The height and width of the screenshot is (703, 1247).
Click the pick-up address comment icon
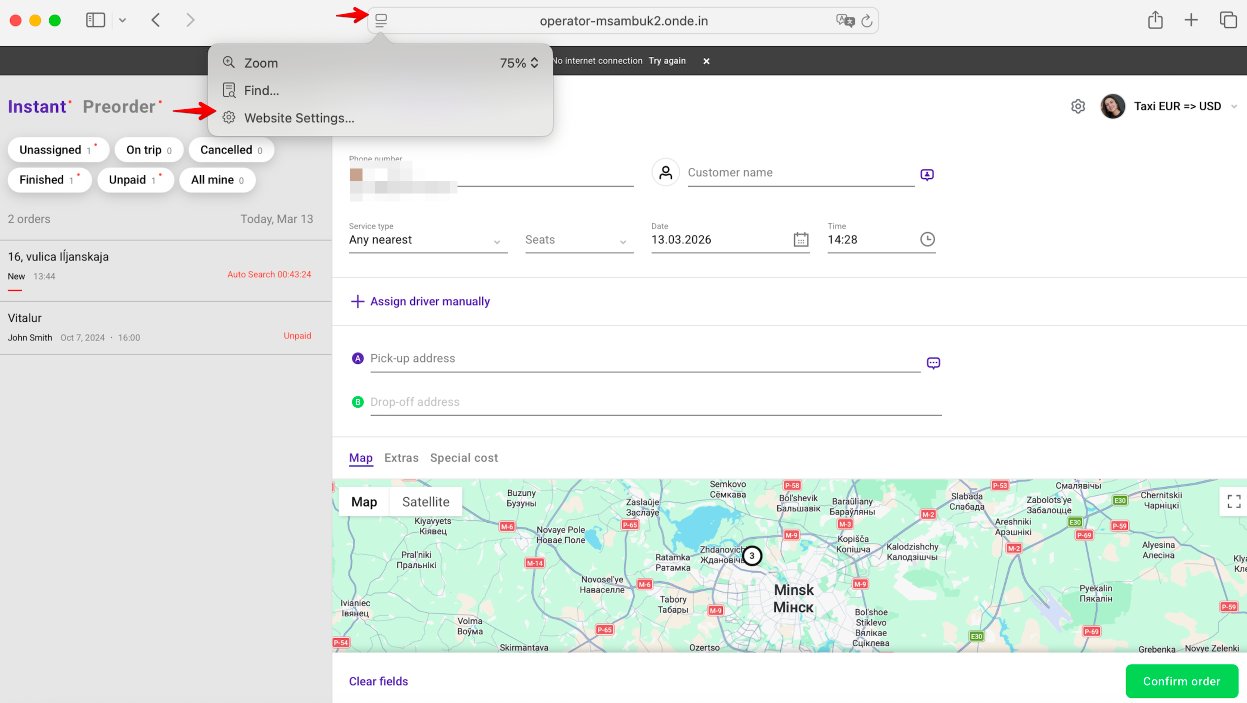(933, 363)
